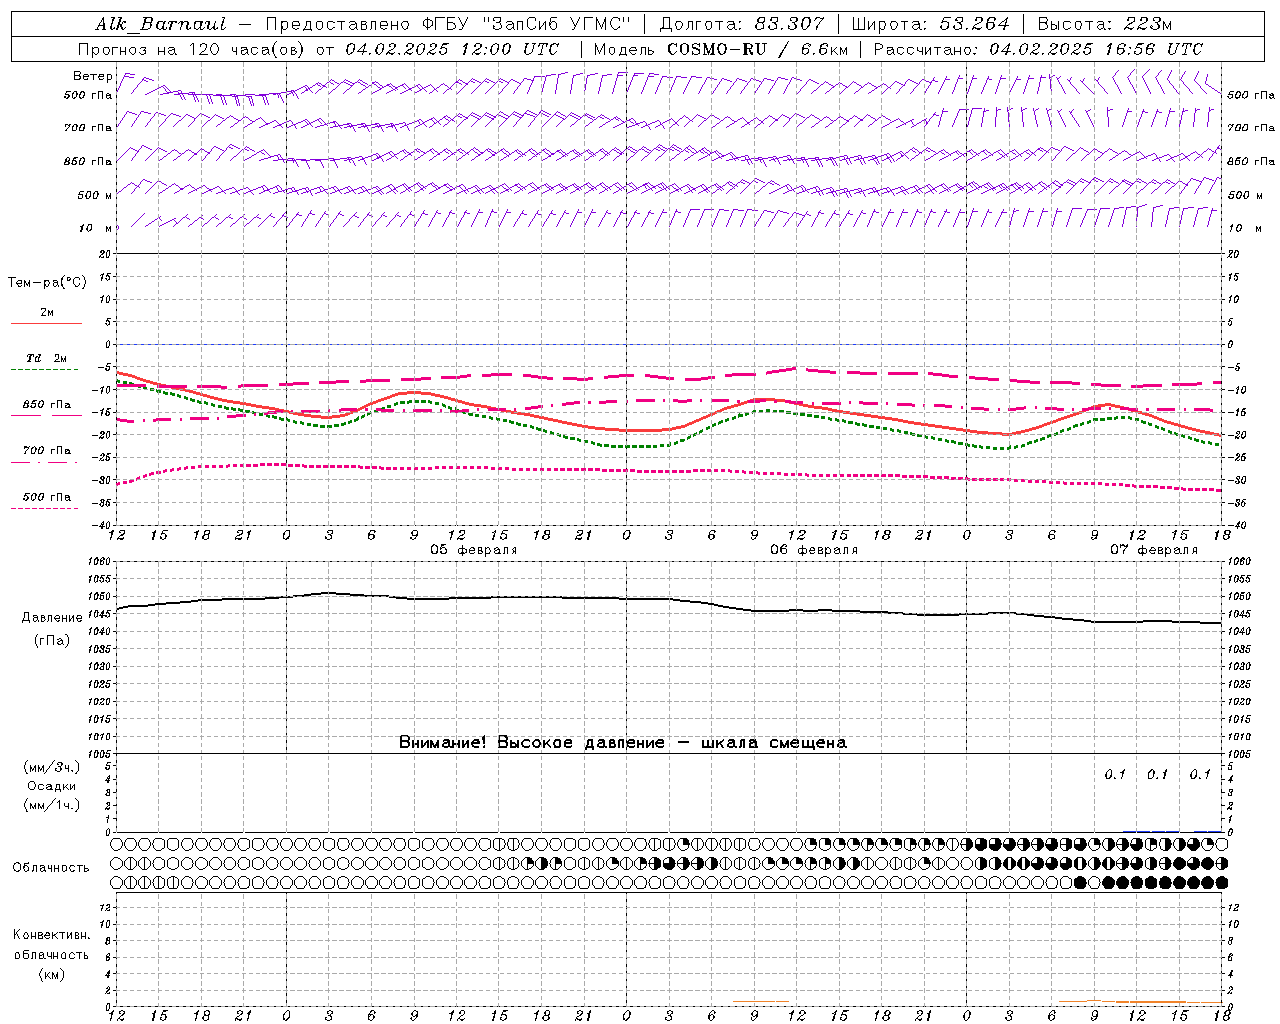
Task: Click the 'Широта: 53.264' latitude value
Action: (x=930, y=24)
